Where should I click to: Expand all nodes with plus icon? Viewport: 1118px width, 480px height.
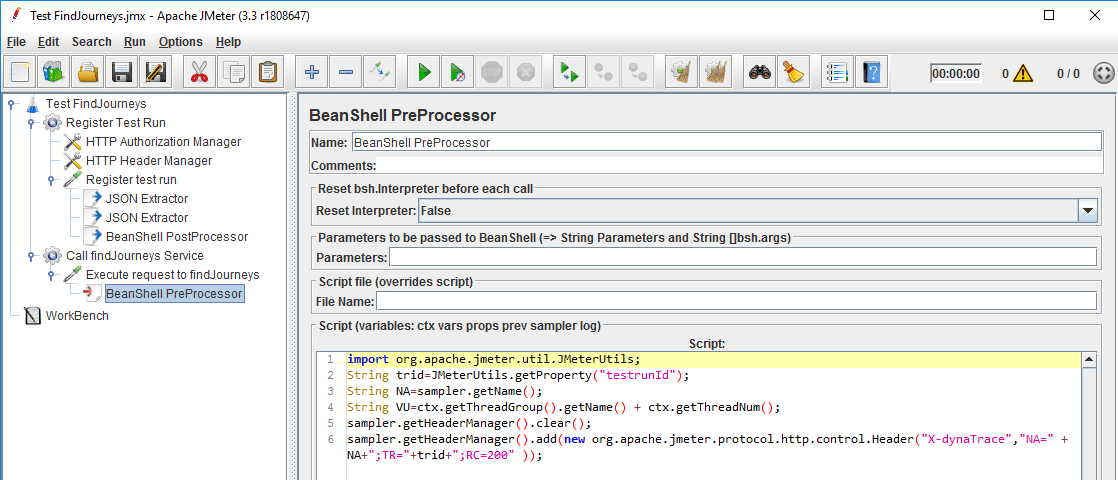coord(311,72)
